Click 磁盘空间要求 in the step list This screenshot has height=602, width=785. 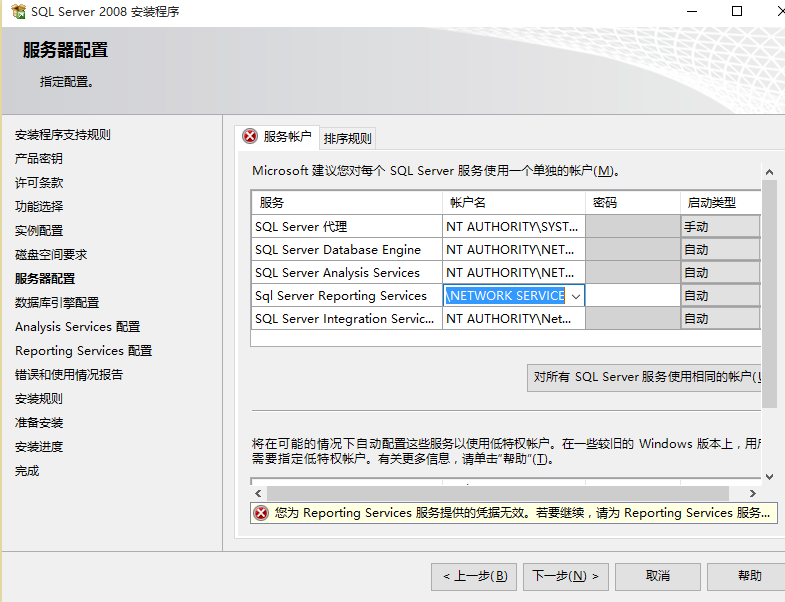(x=51, y=254)
